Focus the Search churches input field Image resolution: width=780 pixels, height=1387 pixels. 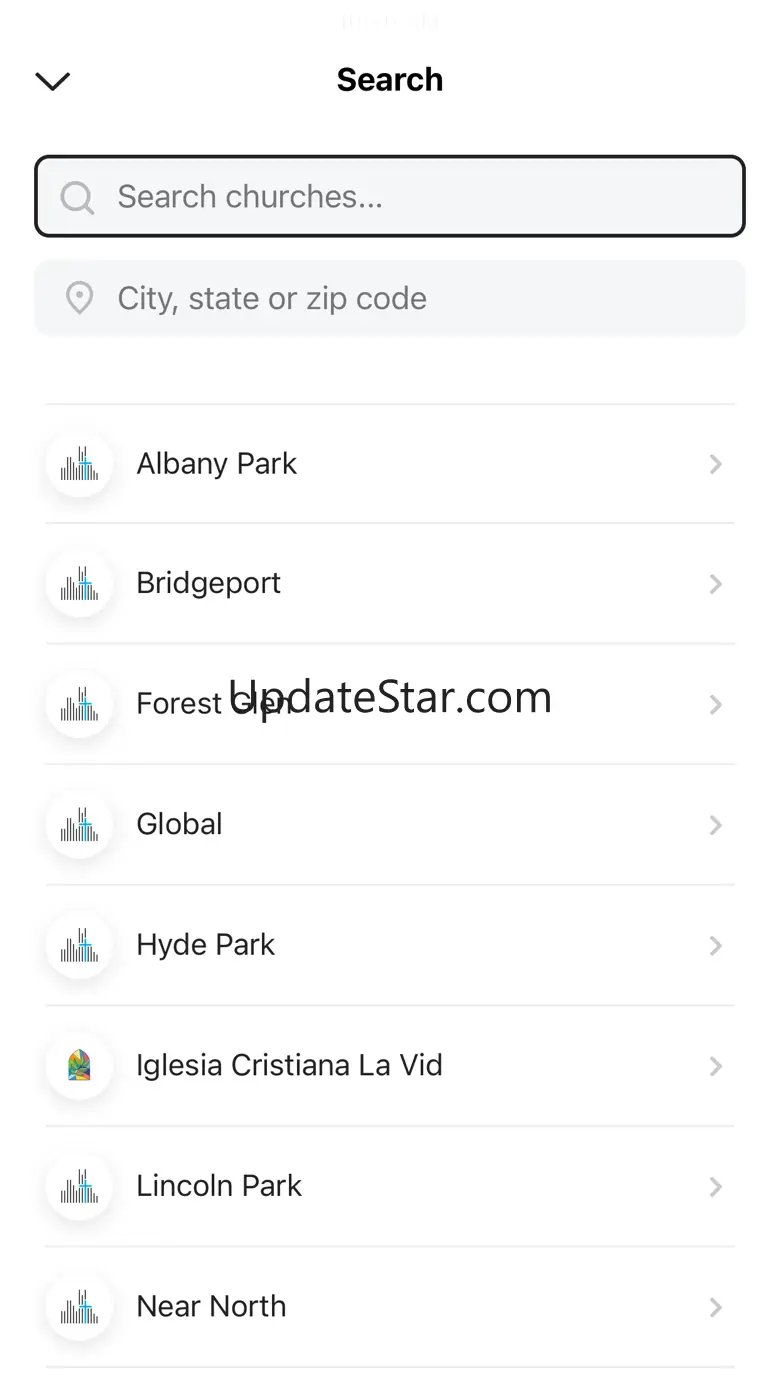click(390, 196)
